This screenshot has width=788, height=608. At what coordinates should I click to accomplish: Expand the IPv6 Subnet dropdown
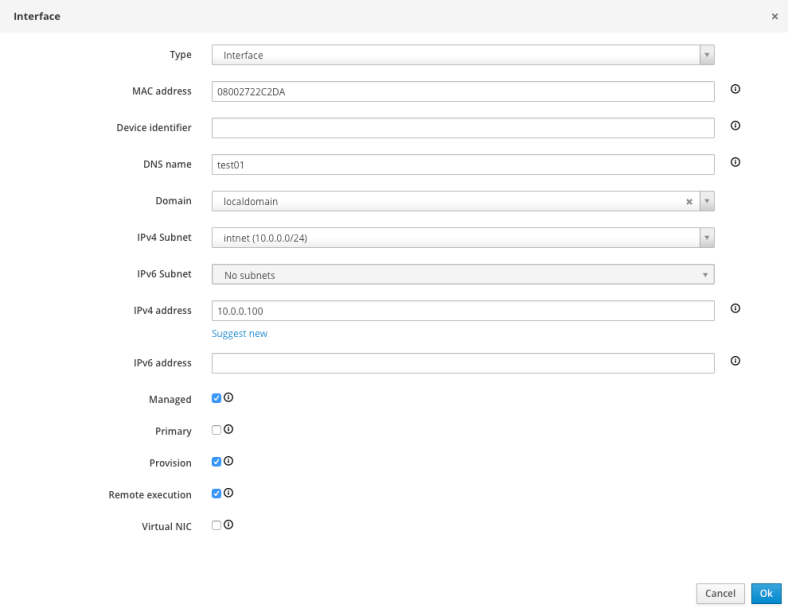coord(704,274)
